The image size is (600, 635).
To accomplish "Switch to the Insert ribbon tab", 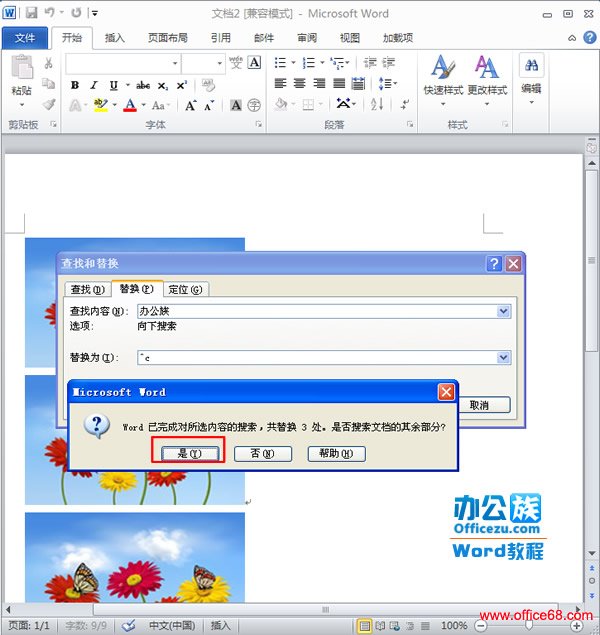I will click(x=115, y=38).
